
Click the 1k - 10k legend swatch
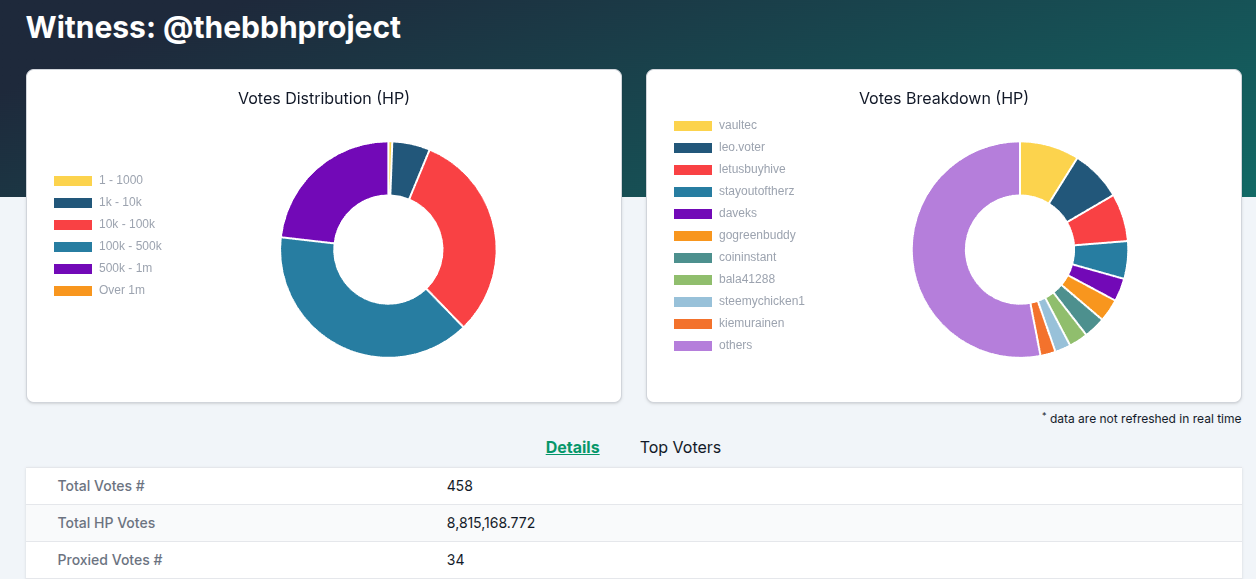[72, 202]
